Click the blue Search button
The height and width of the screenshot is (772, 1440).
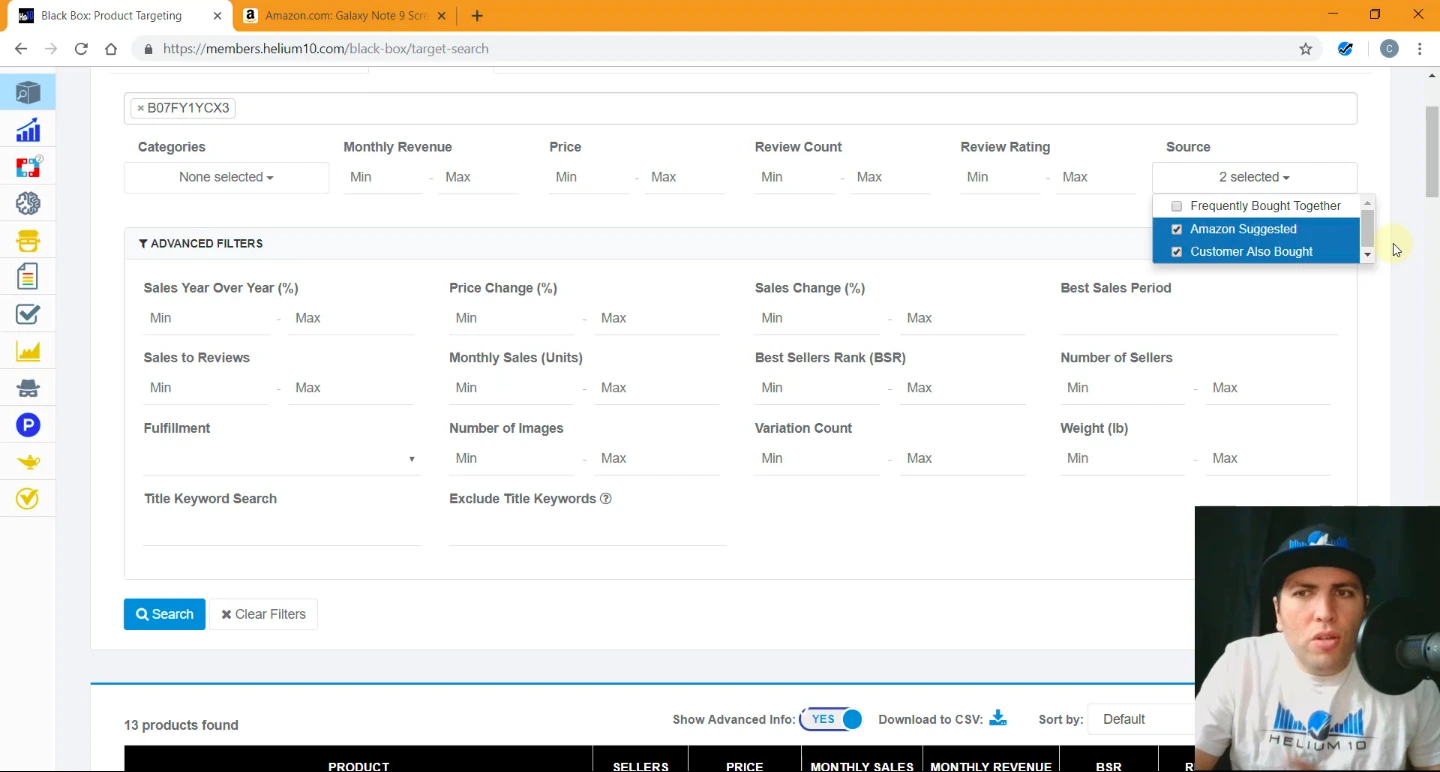pyautogui.click(x=164, y=614)
